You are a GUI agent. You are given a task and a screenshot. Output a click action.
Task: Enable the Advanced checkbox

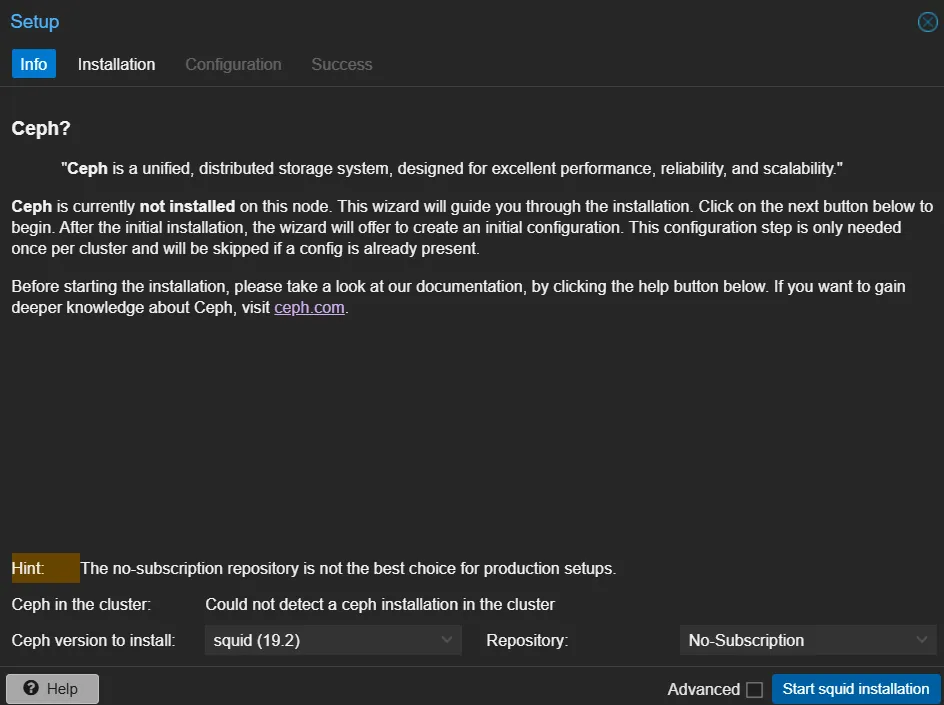pos(754,689)
